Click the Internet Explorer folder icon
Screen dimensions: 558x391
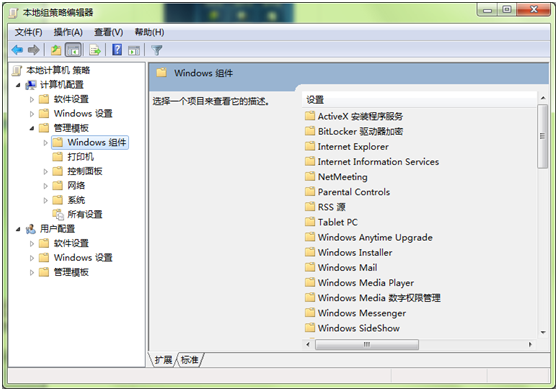[310, 146]
